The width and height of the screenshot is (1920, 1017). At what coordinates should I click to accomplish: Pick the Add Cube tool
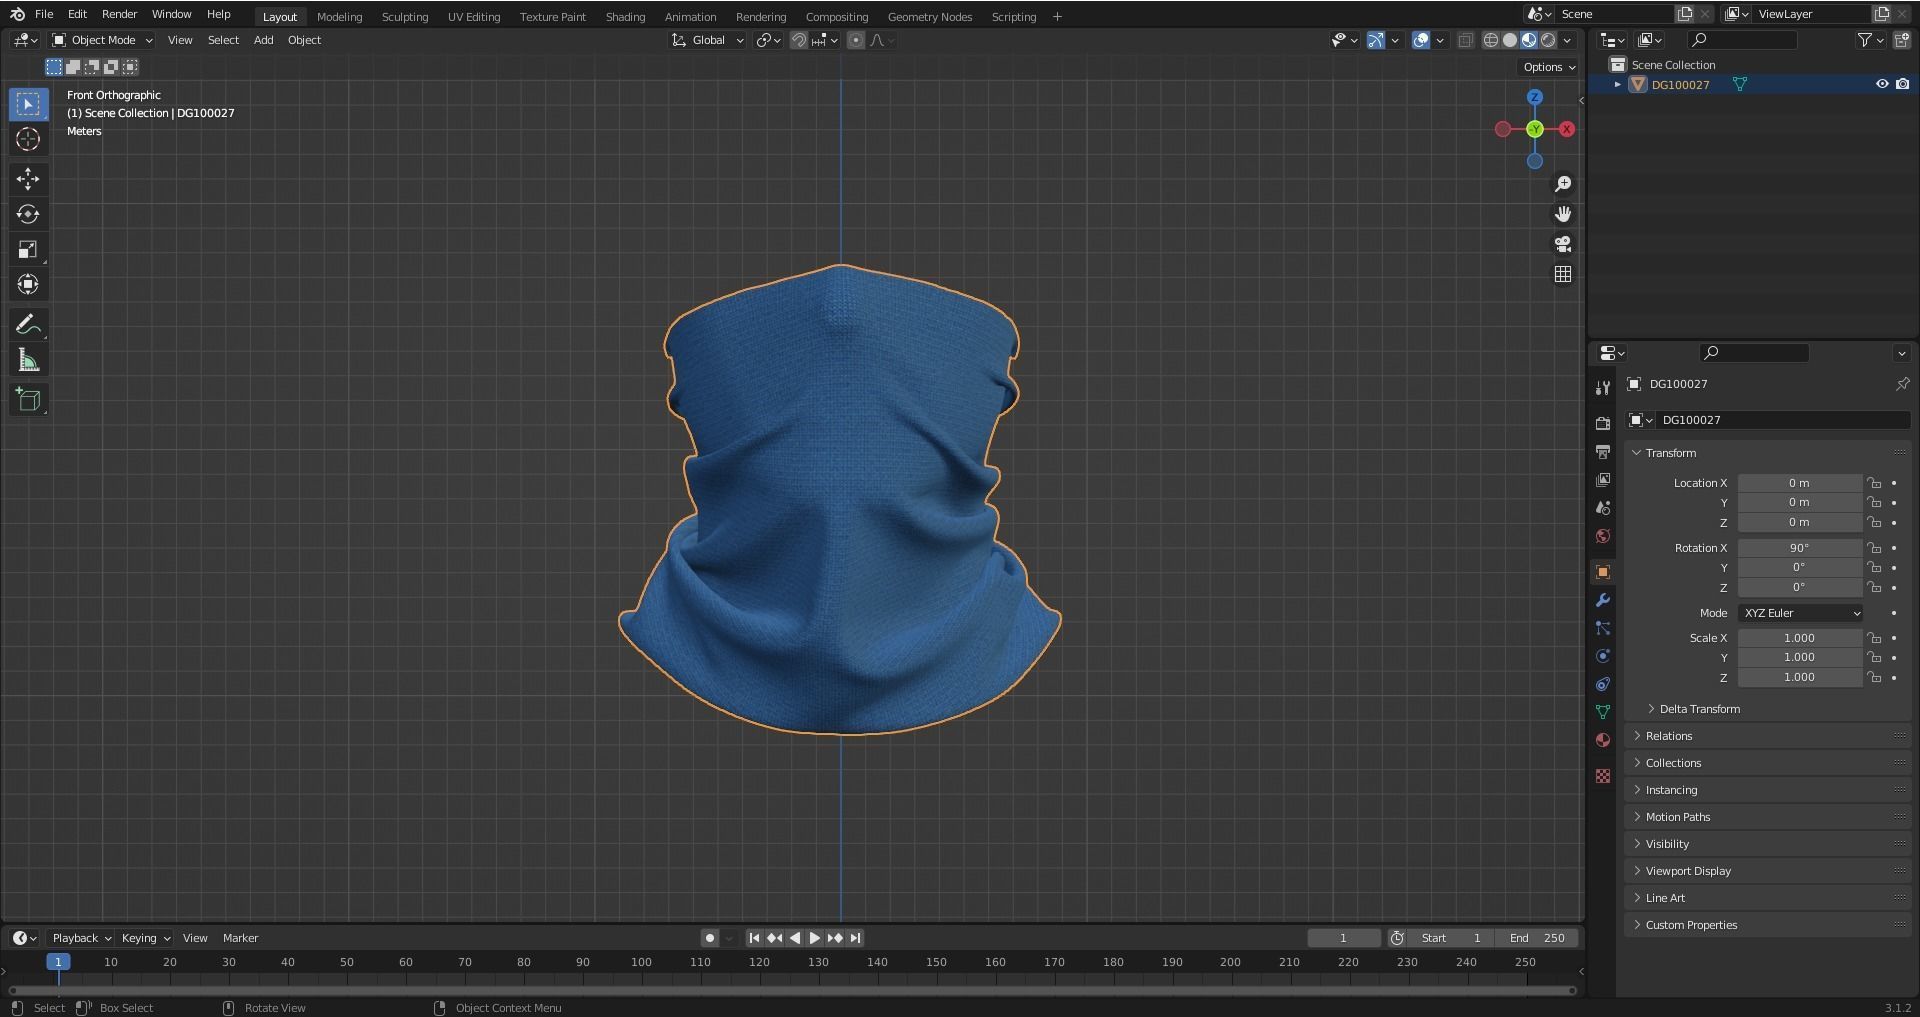click(x=28, y=400)
